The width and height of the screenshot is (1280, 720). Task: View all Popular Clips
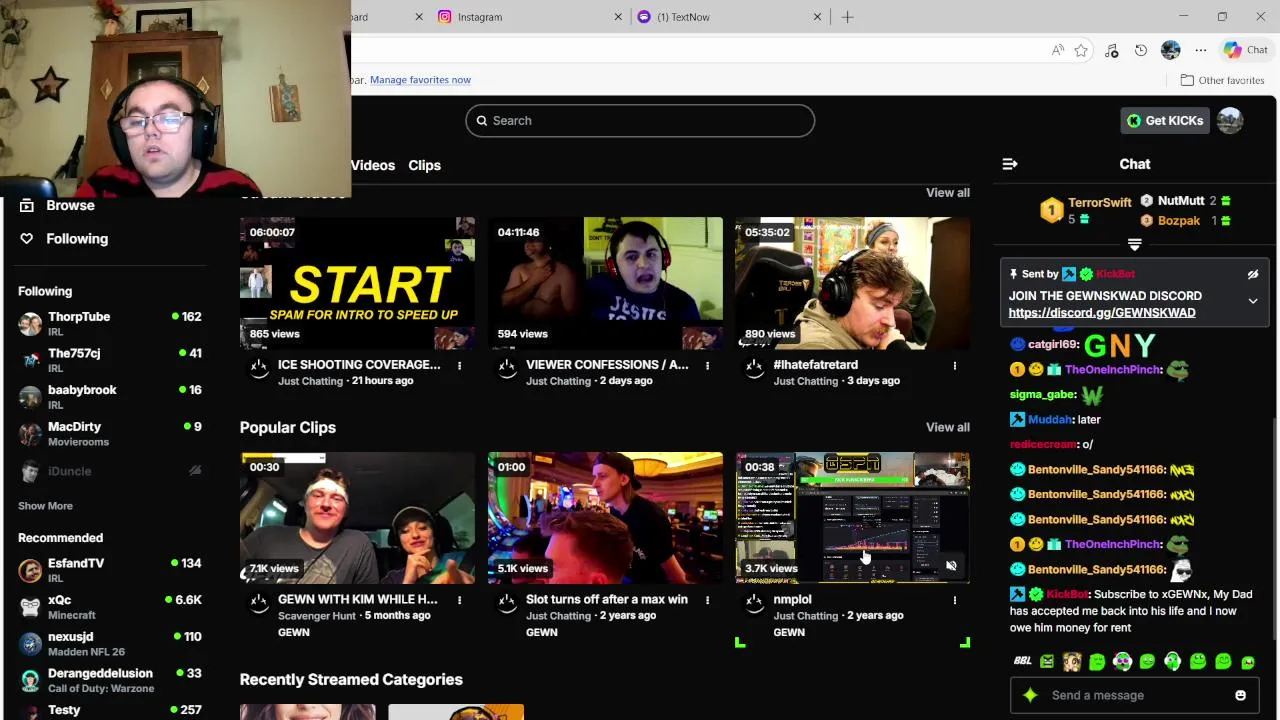coord(948,428)
